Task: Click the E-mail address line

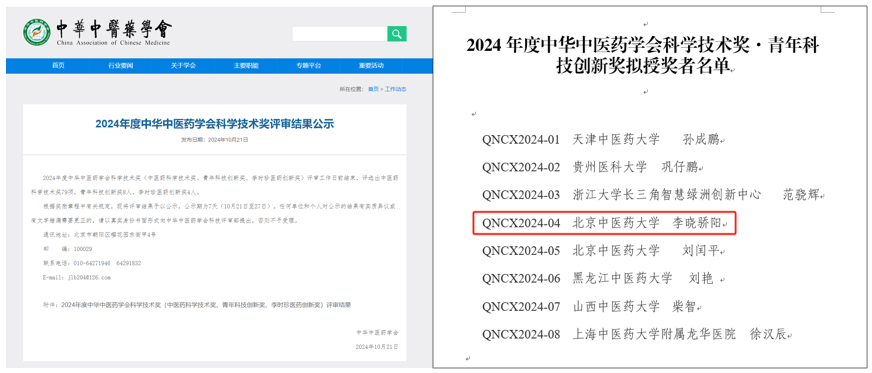Action: click(76, 277)
